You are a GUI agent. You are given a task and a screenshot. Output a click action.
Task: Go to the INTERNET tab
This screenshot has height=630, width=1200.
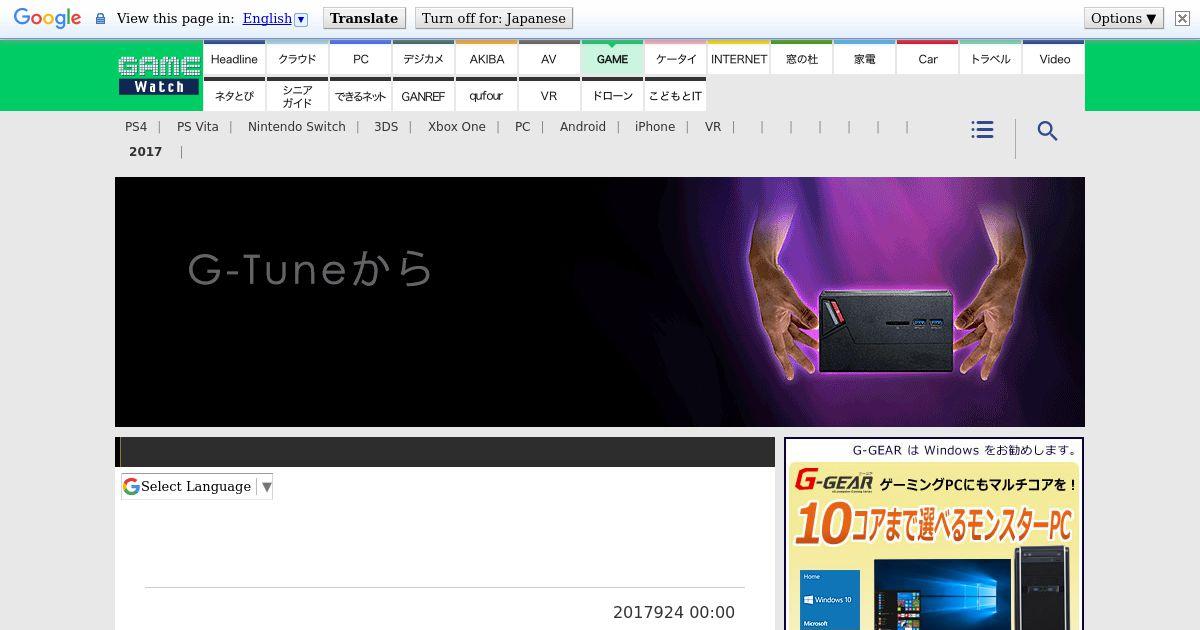pos(738,58)
